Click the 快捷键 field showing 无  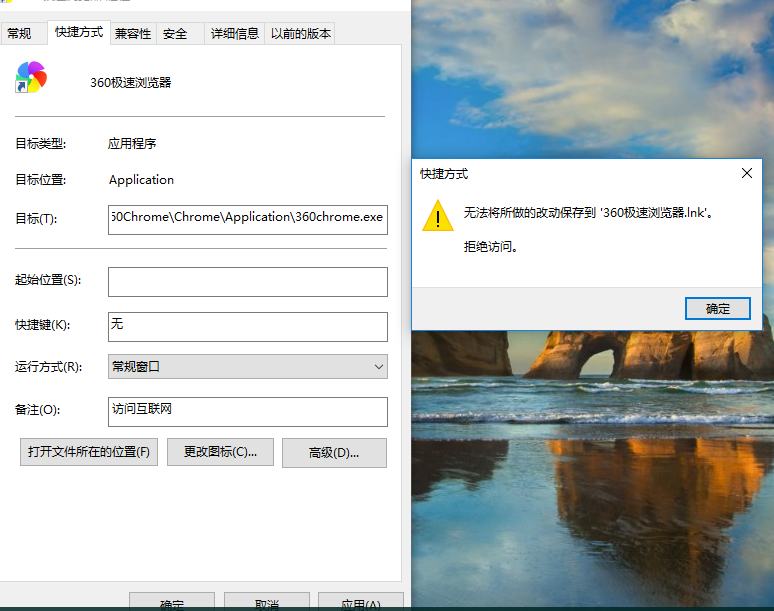(247, 326)
